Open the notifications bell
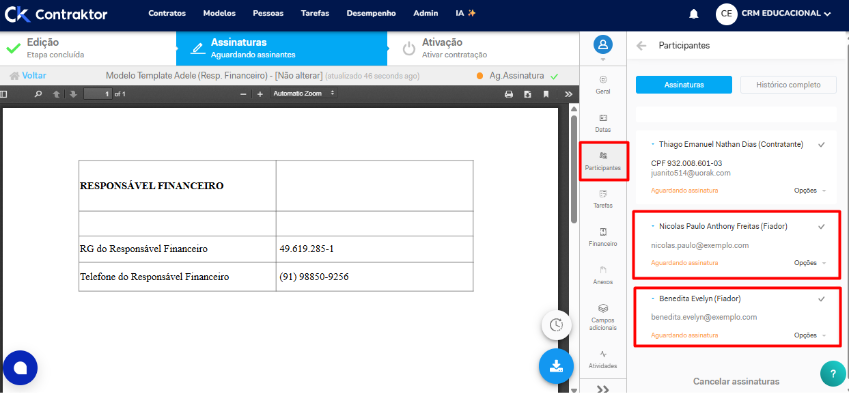Image resolution: width=849 pixels, height=393 pixels. (694, 15)
